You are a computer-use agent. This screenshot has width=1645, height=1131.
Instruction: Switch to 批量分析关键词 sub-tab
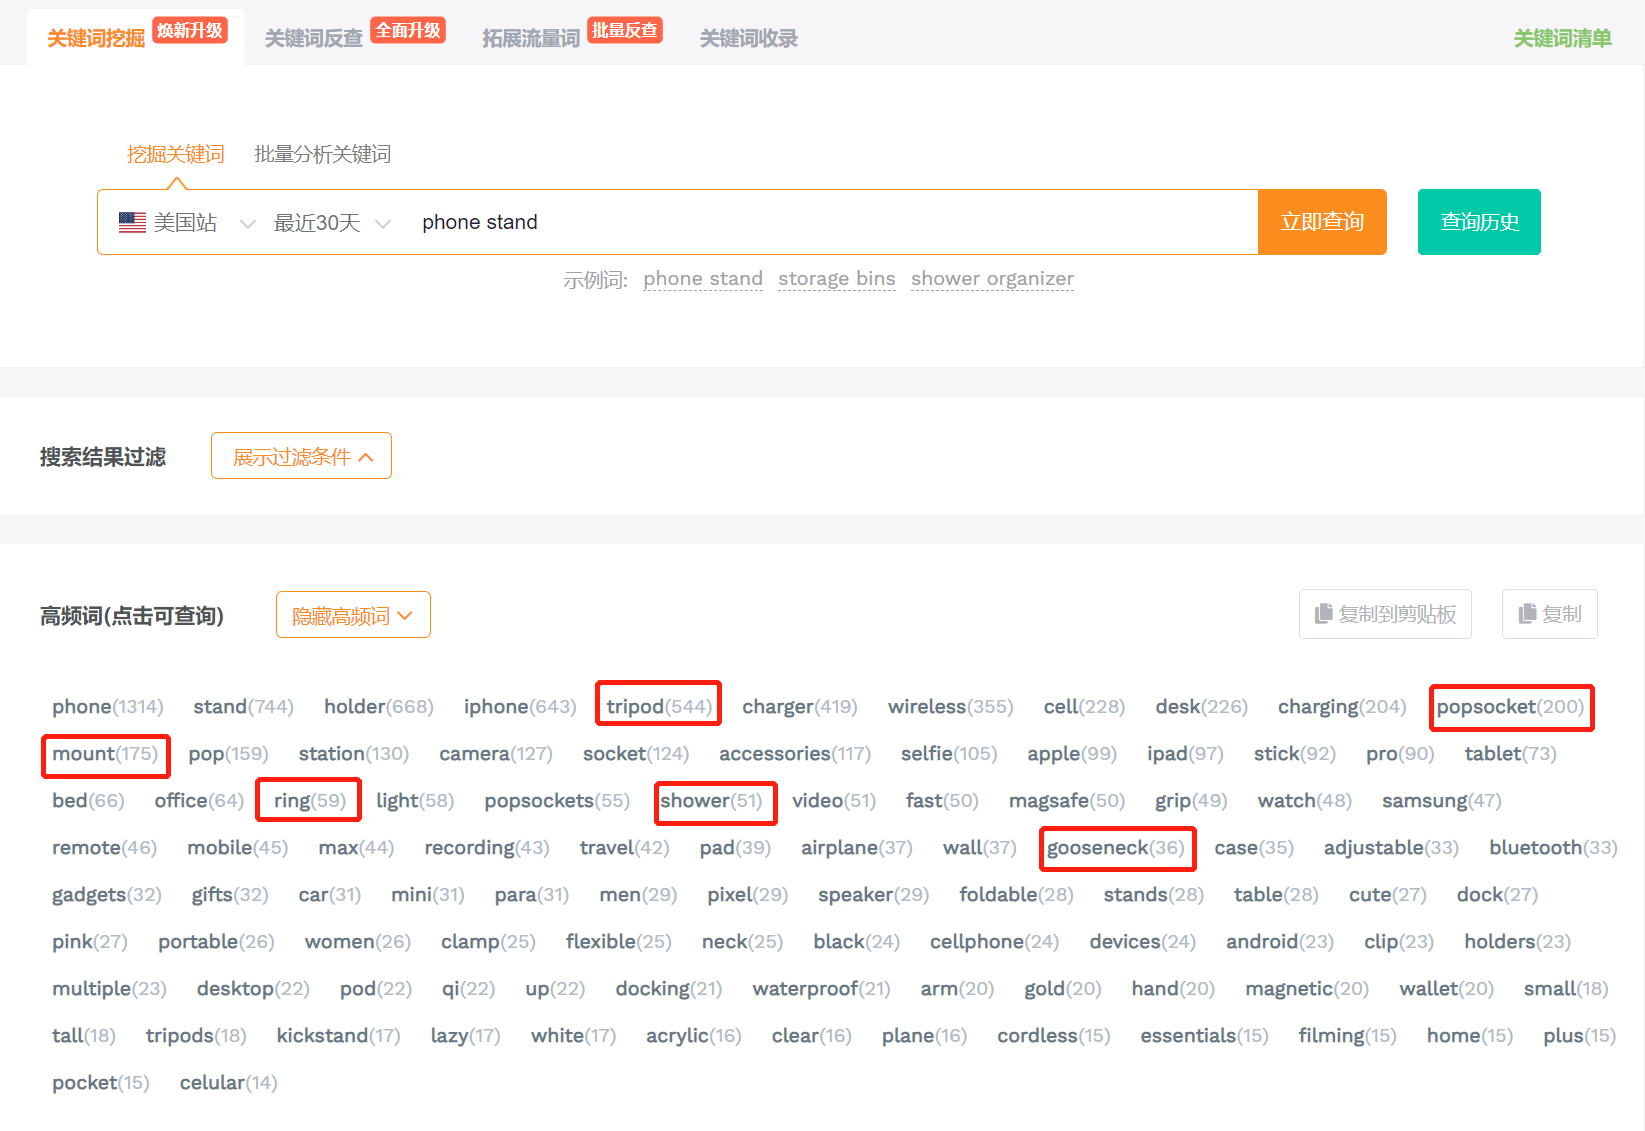click(322, 154)
